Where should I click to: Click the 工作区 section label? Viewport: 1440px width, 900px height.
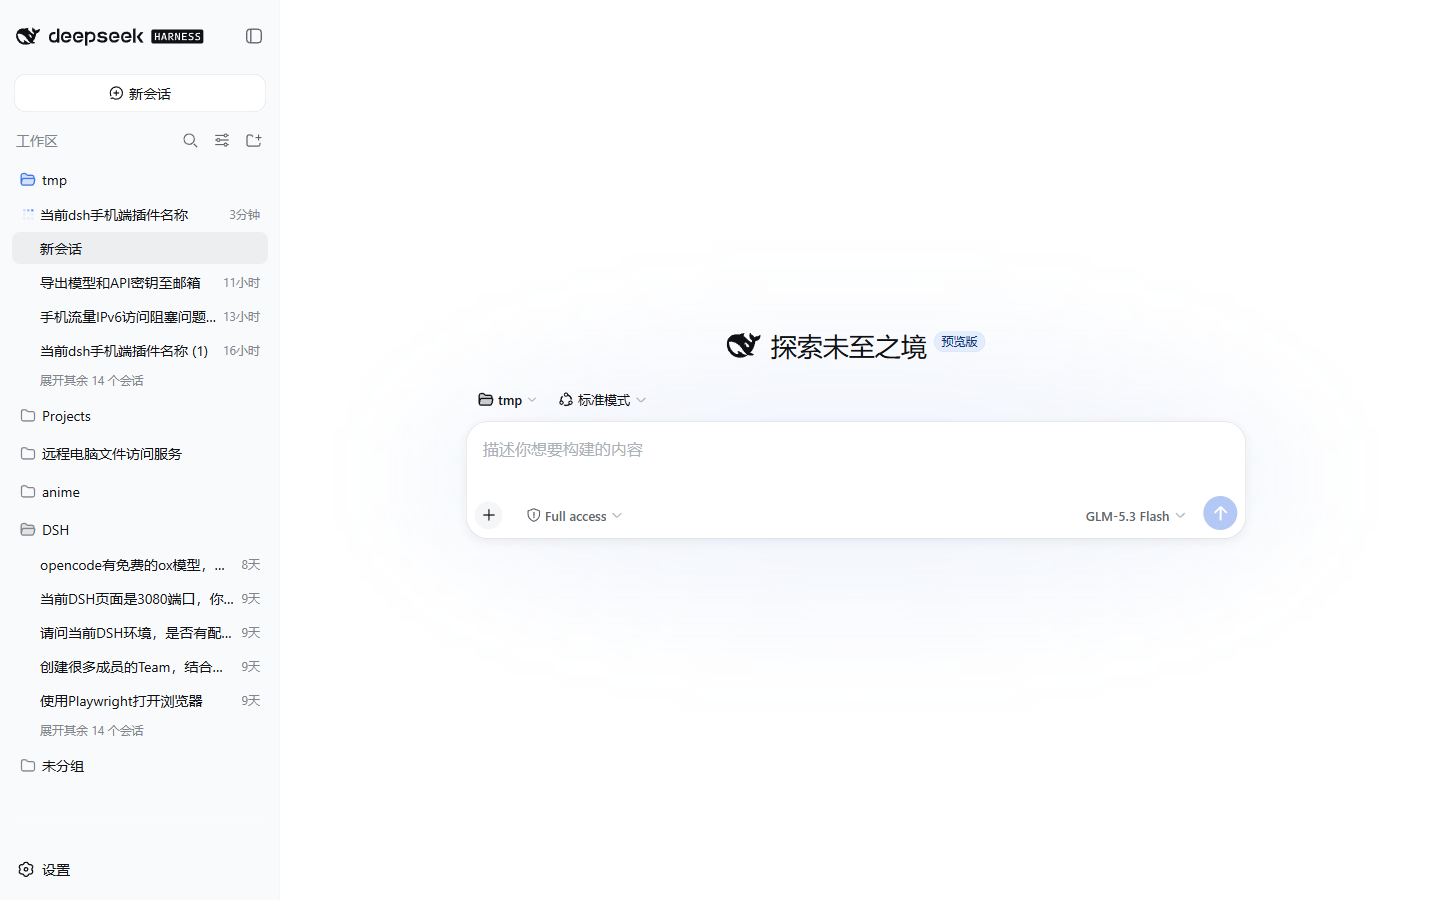(x=37, y=141)
